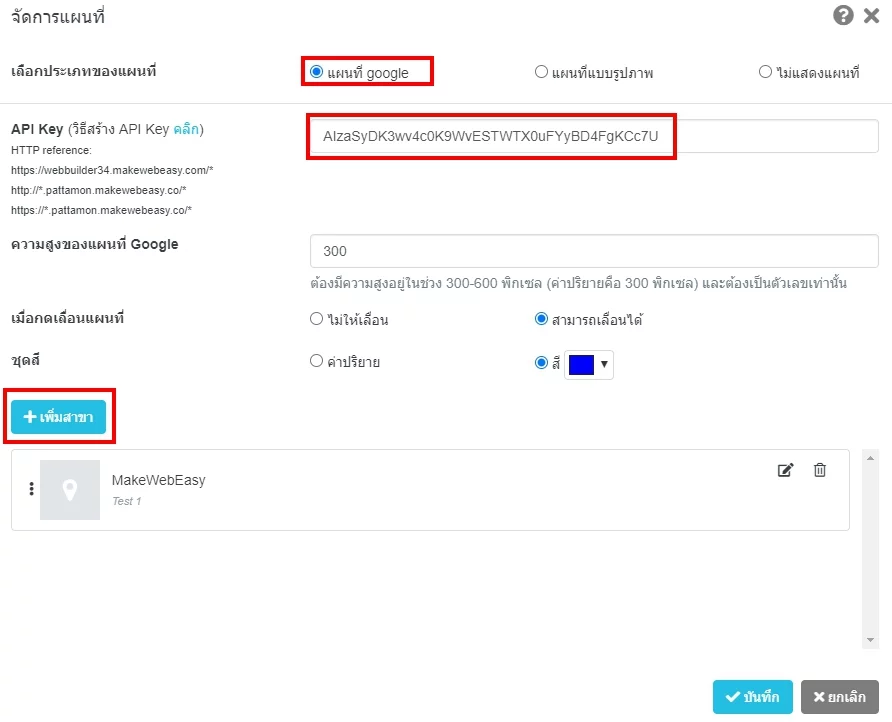
Task: Click the API Key input field
Action: click(x=594, y=136)
